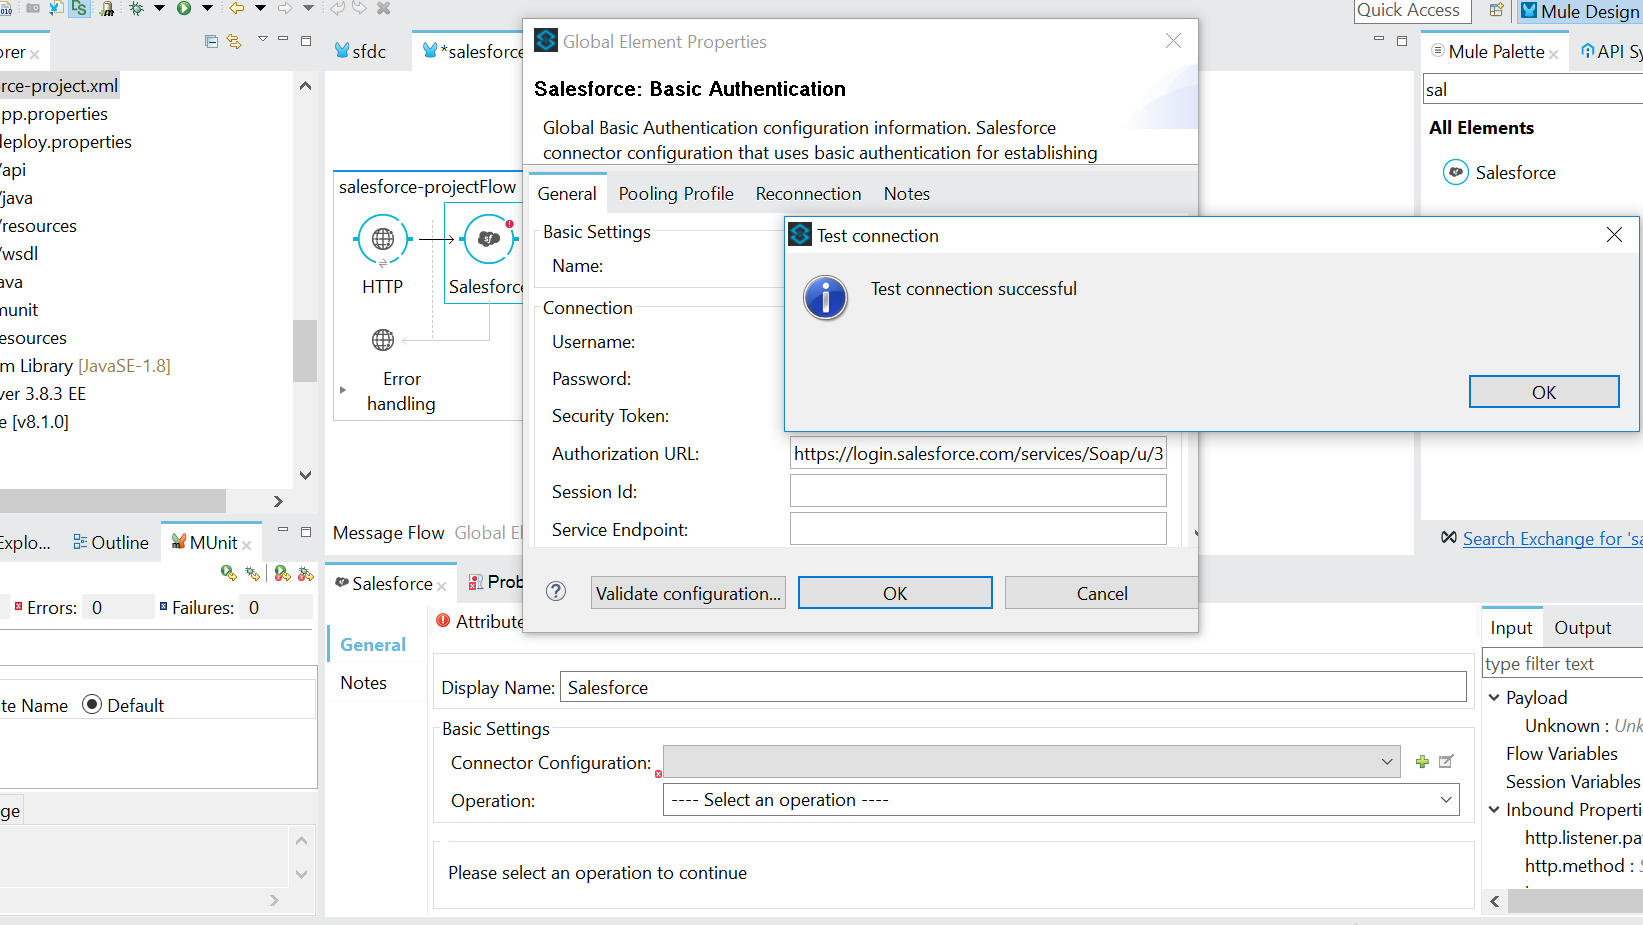Click the DataSense DS toolbar icon
The width and height of the screenshot is (1643, 925).
(79, 8)
